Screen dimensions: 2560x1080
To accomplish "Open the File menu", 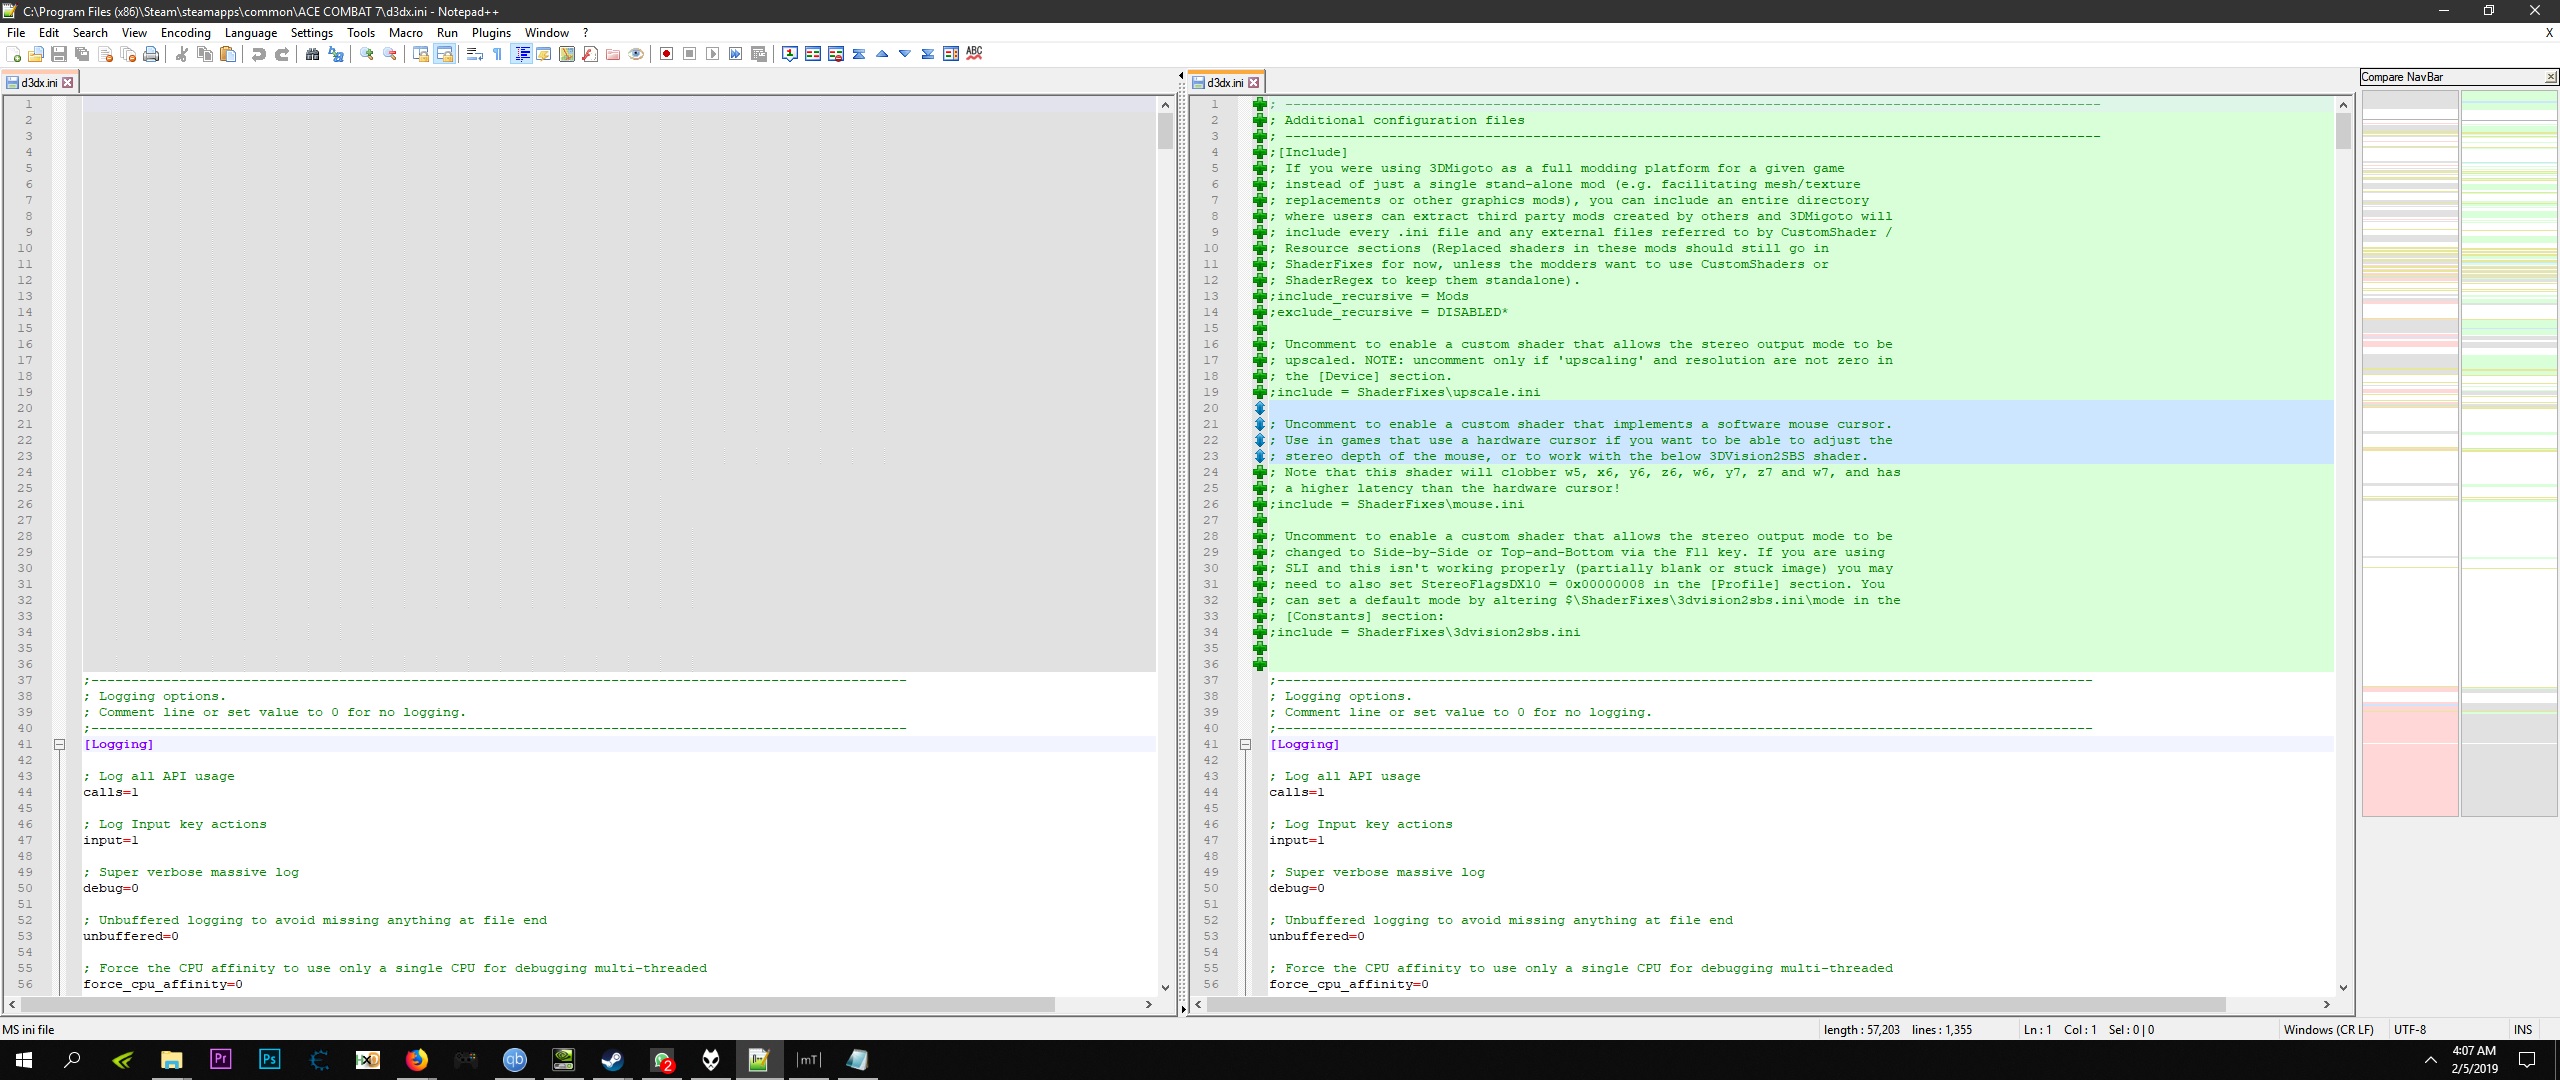I will click(x=16, y=33).
